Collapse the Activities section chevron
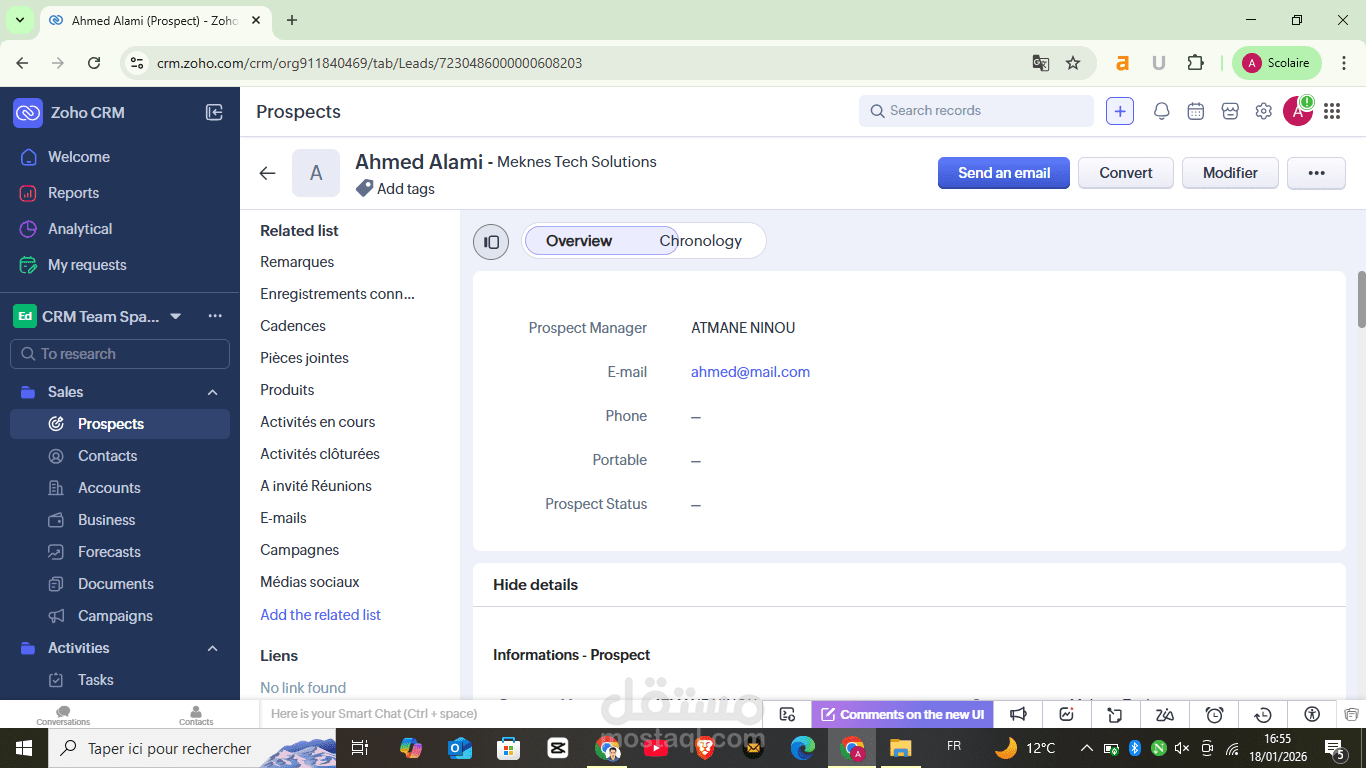The height and width of the screenshot is (768, 1366). click(x=212, y=648)
